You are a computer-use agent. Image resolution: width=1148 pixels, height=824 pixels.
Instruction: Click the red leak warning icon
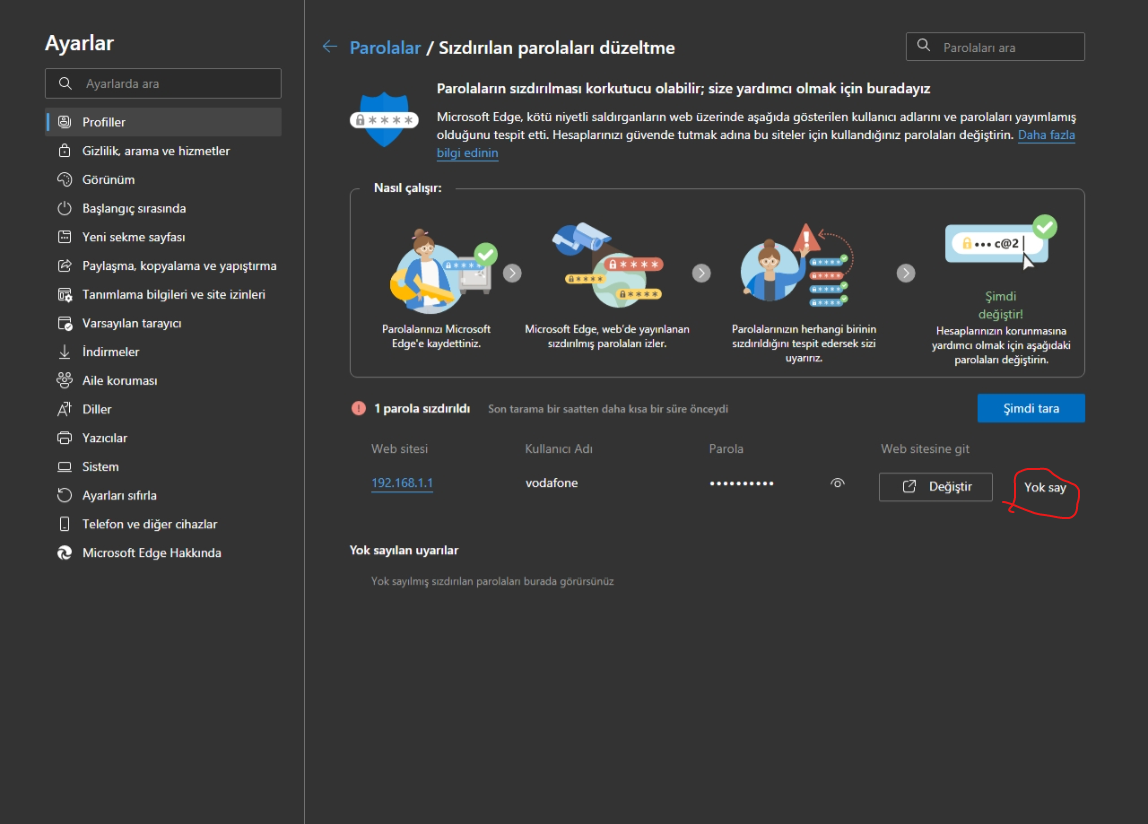[x=358, y=409]
